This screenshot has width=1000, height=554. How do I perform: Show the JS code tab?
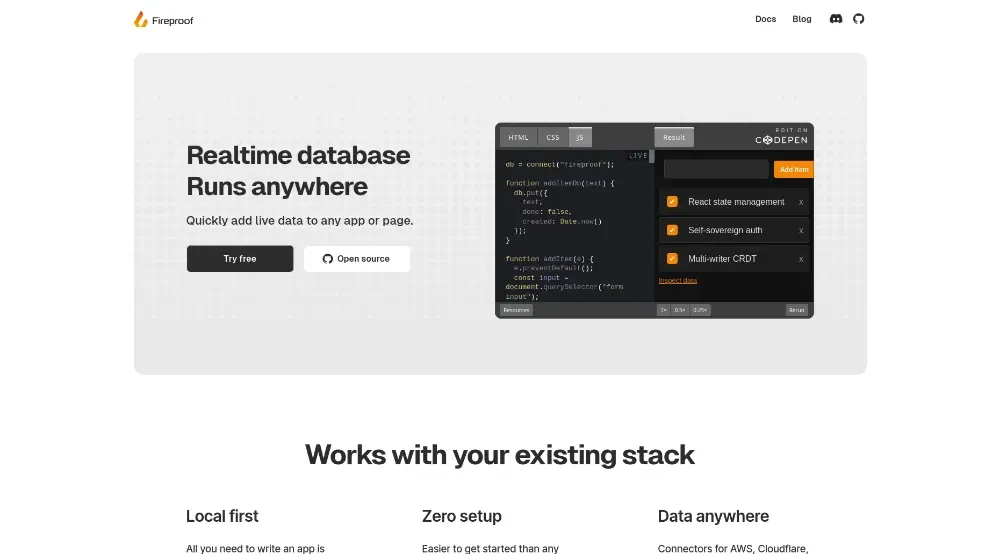[x=580, y=137]
